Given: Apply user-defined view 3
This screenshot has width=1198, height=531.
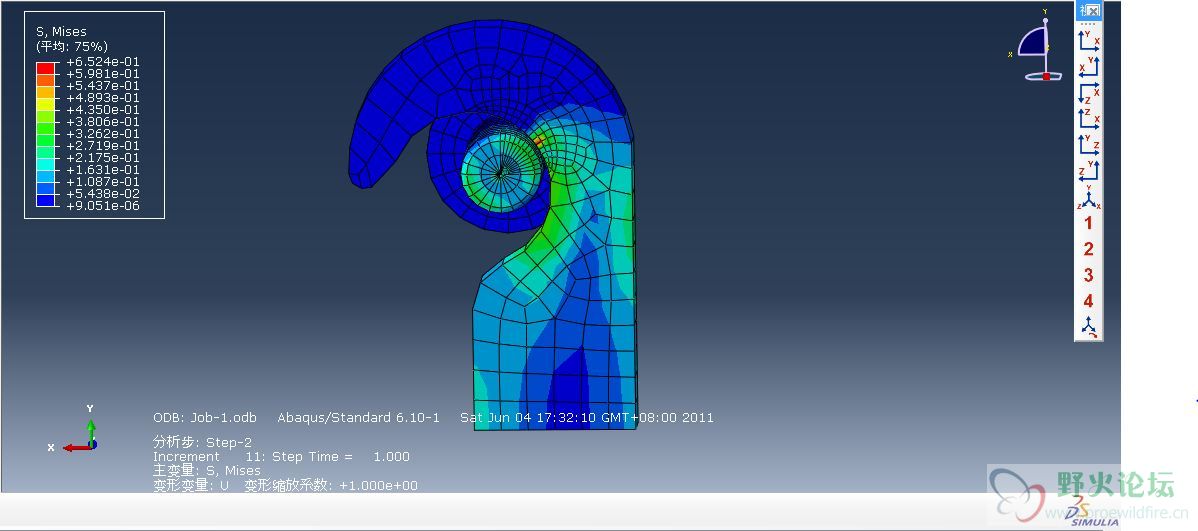Looking at the screenshot, I should [1089, 275].
